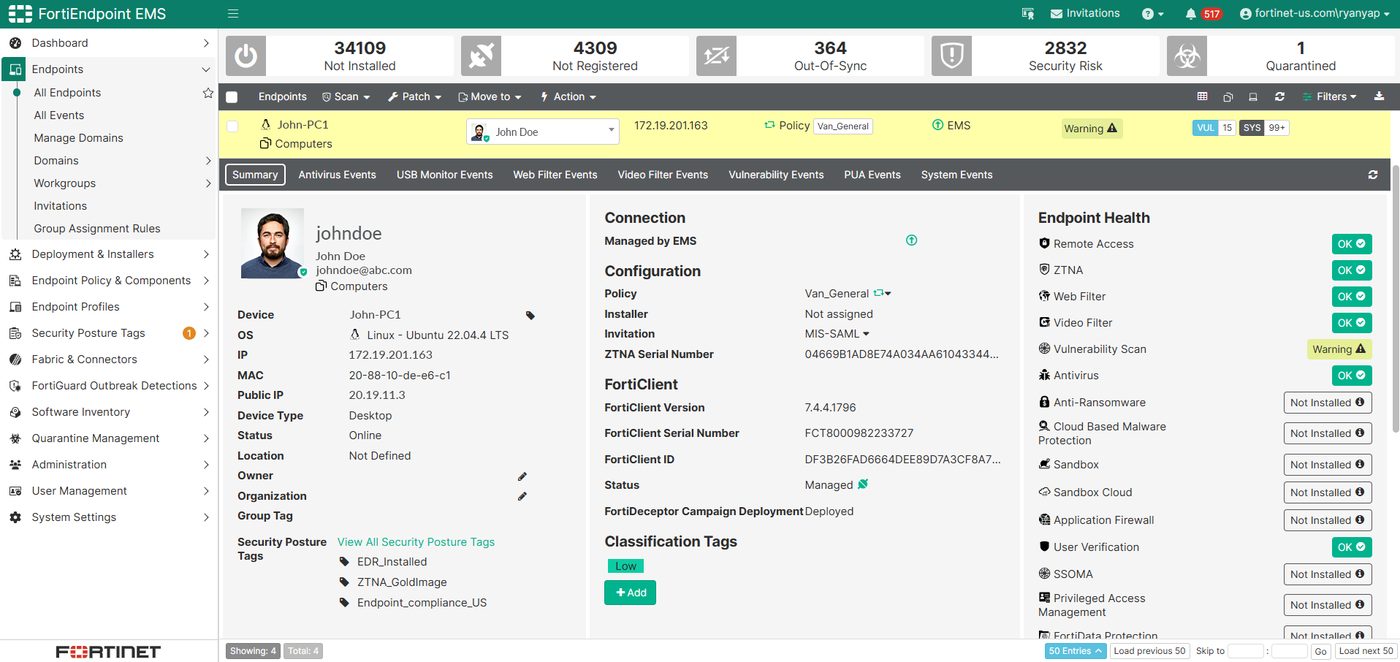Toggle the hamburger menu to collapse sidebar
The width and height of the screenshot is (1400, 662).
(x=233, y=14)
